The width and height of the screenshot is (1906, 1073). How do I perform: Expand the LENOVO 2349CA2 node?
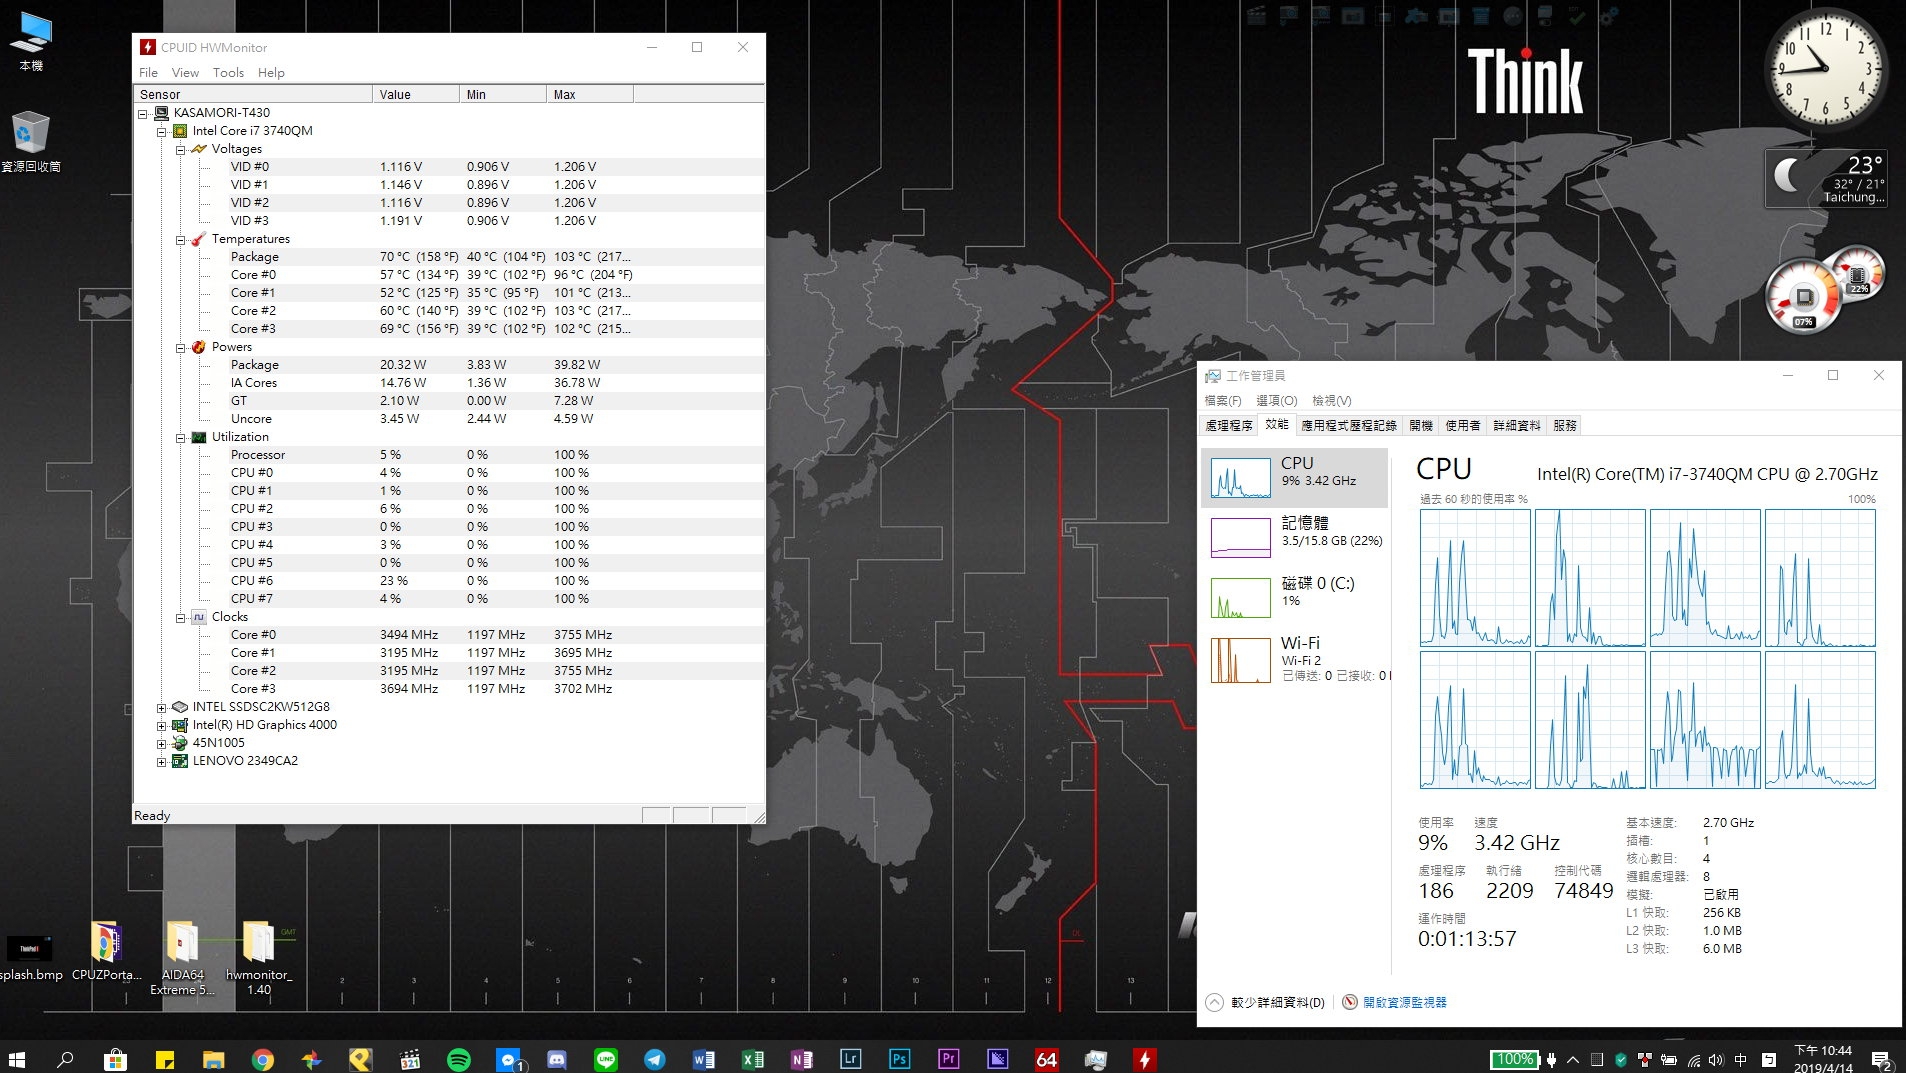click(162, 761)
